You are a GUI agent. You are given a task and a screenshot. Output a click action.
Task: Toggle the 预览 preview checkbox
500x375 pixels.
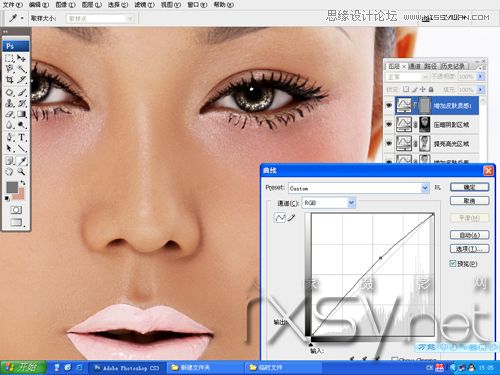coord(452,263)
